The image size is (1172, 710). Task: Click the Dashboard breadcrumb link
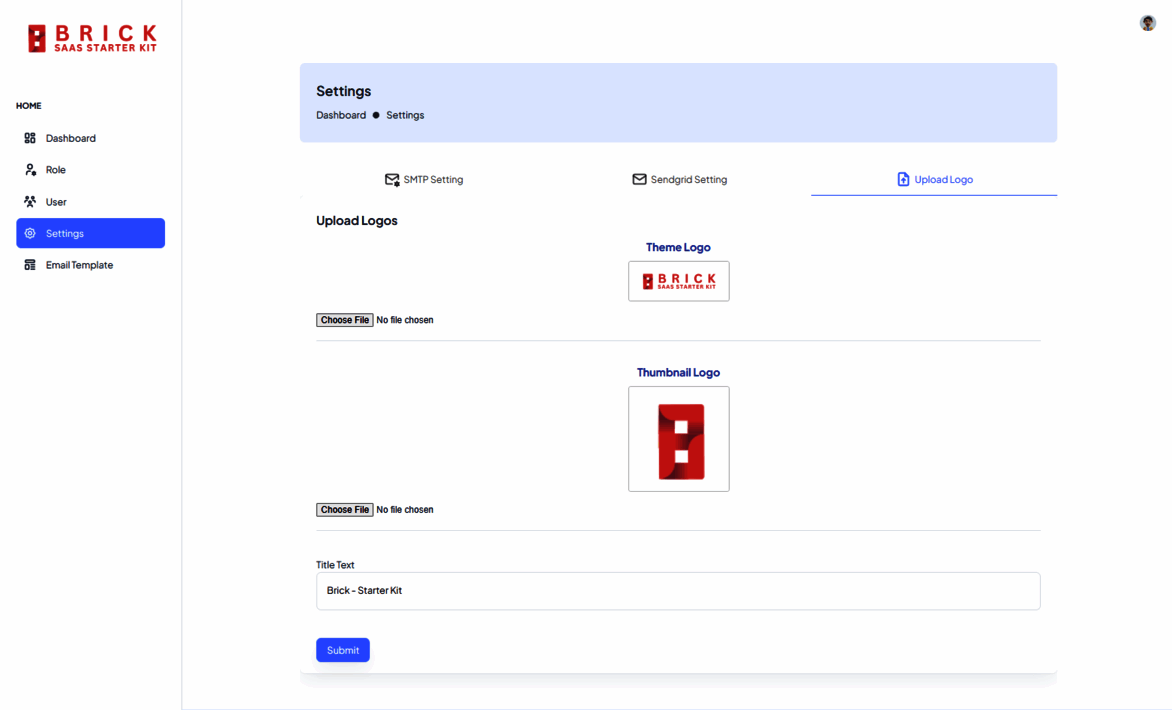click(341, 115)
